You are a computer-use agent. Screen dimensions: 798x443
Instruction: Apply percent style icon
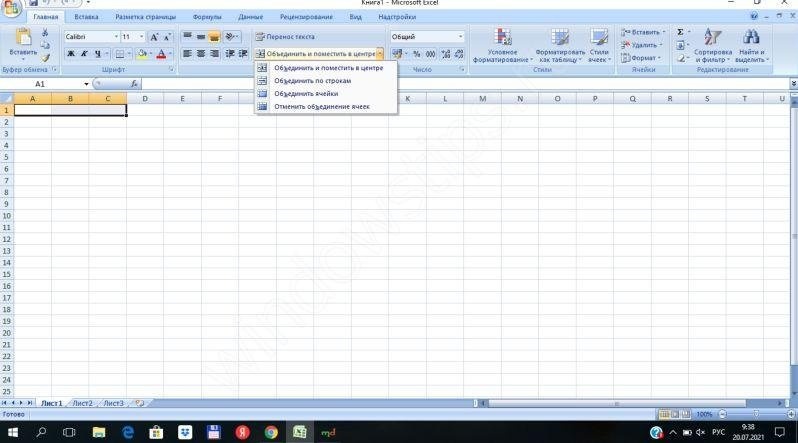click(x=417, y=54)
